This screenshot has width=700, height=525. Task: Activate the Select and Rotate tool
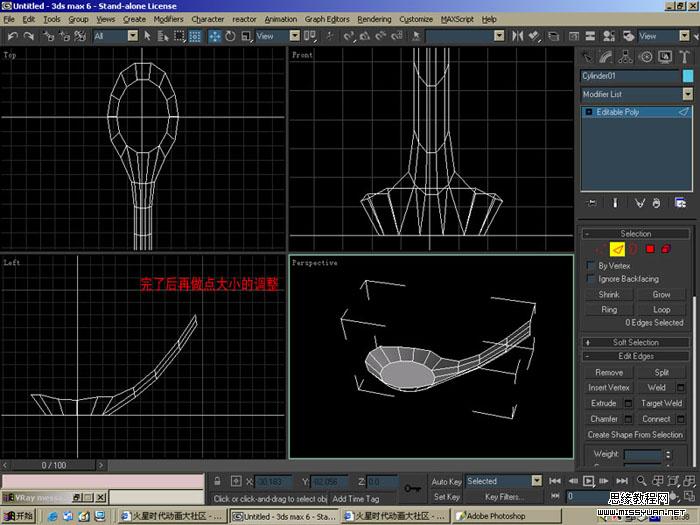[230, 36]
